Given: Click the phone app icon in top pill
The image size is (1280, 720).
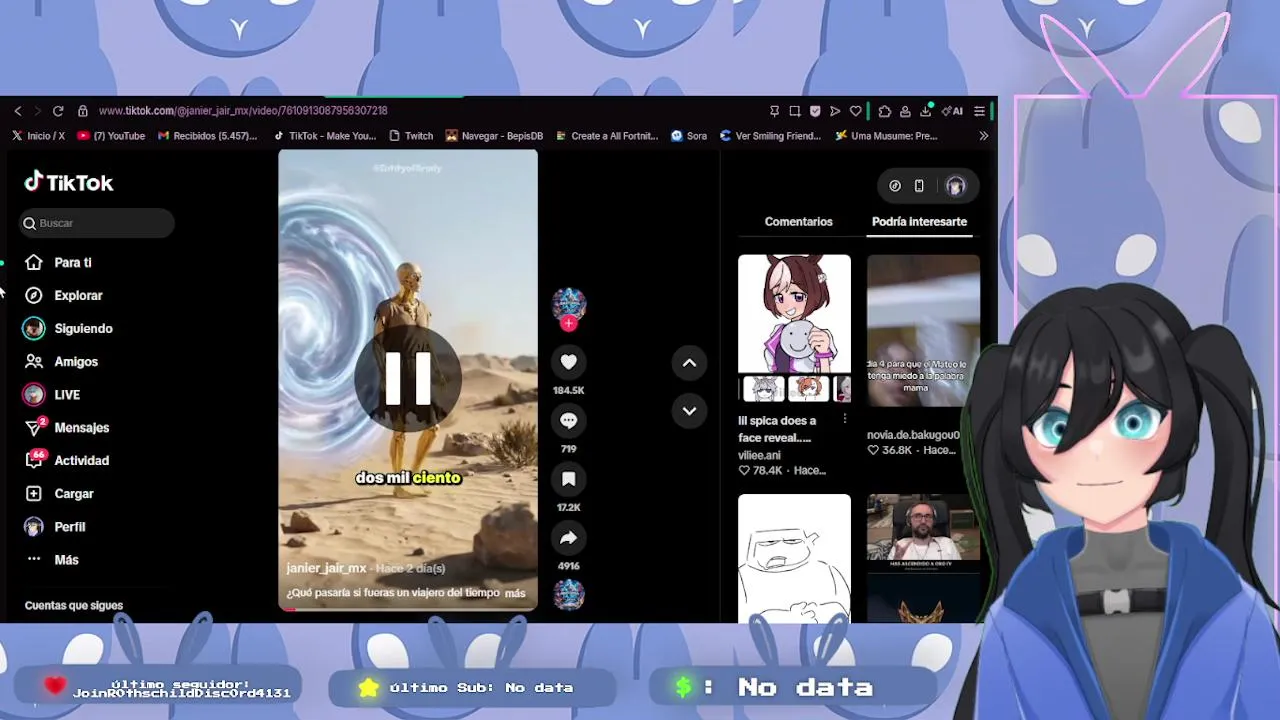Looking at the screenshot, I should point(919,186).
